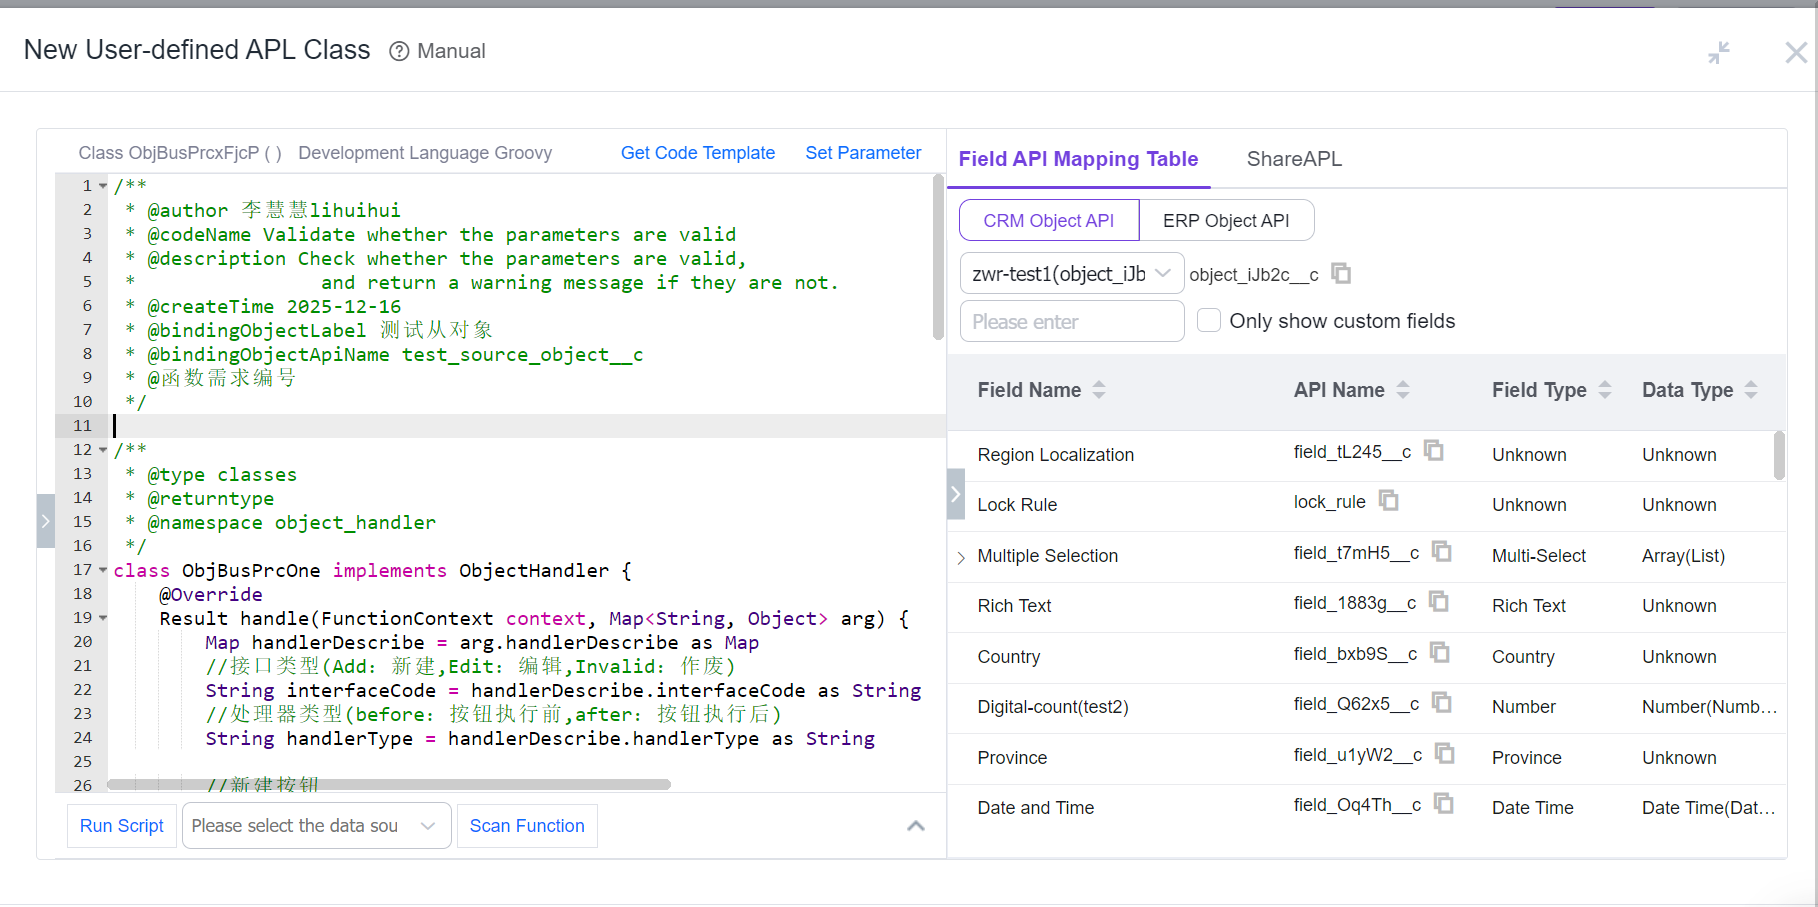The width and height of the screenshot is (1818, 907).
Task: Click Get Code Template
Action: [698, 152]
